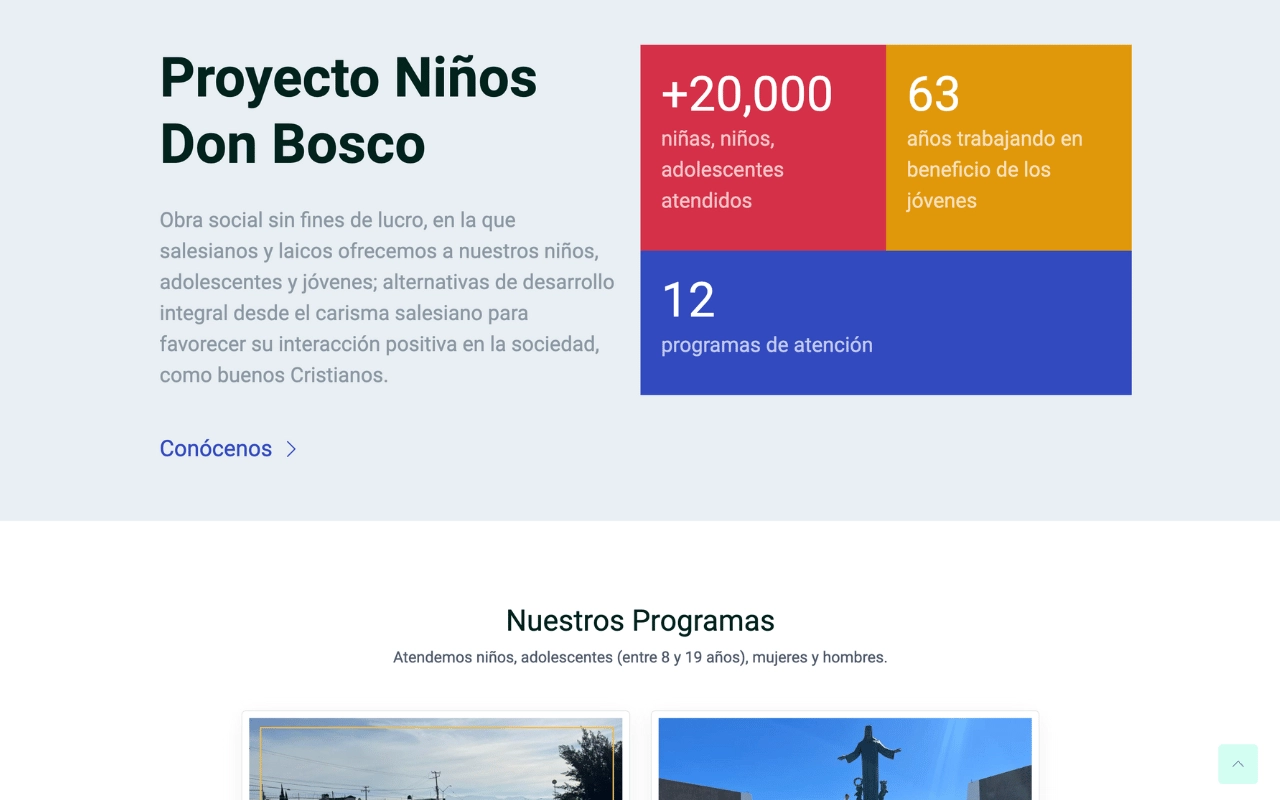Open the left program card photo
The width and height of the screenshot is (1280, 800).
coord(435,758)
